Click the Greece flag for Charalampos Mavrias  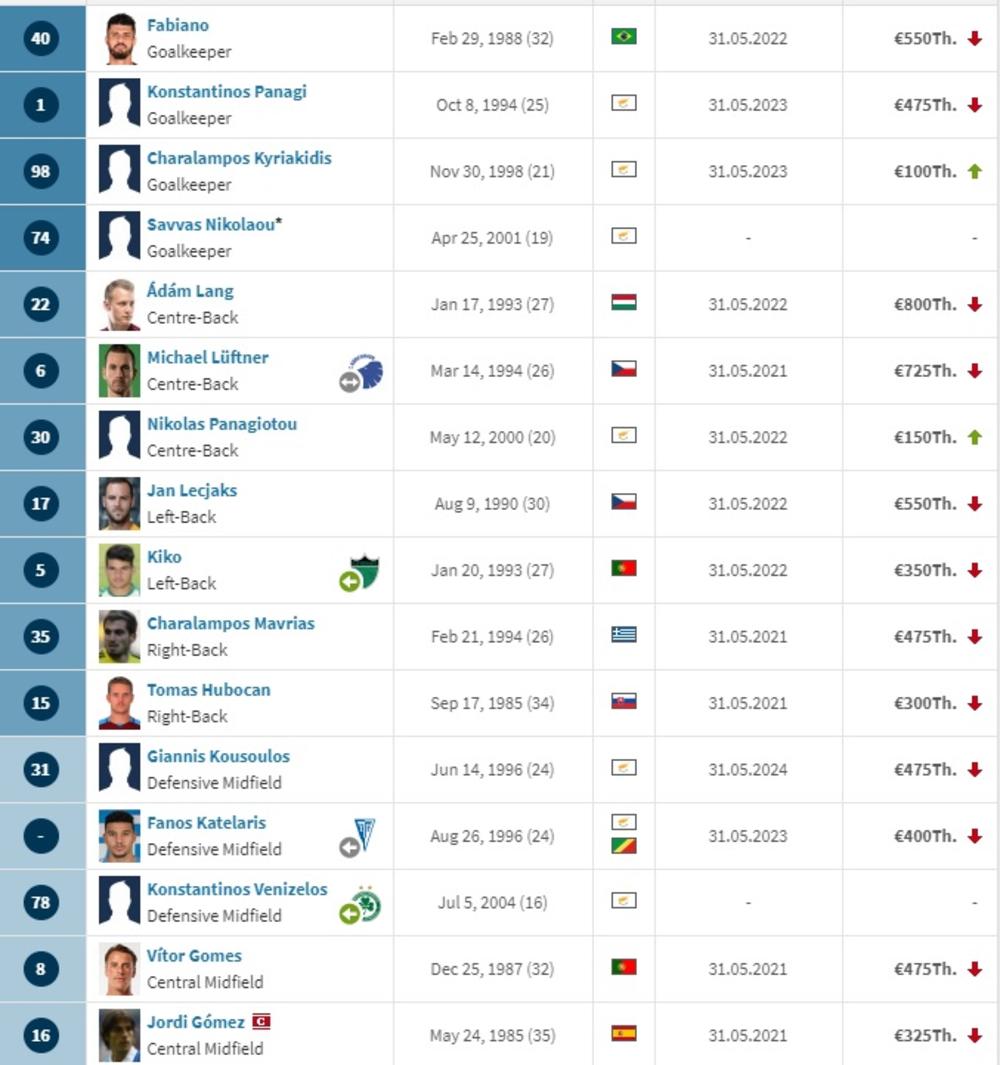tap(624, 634)
